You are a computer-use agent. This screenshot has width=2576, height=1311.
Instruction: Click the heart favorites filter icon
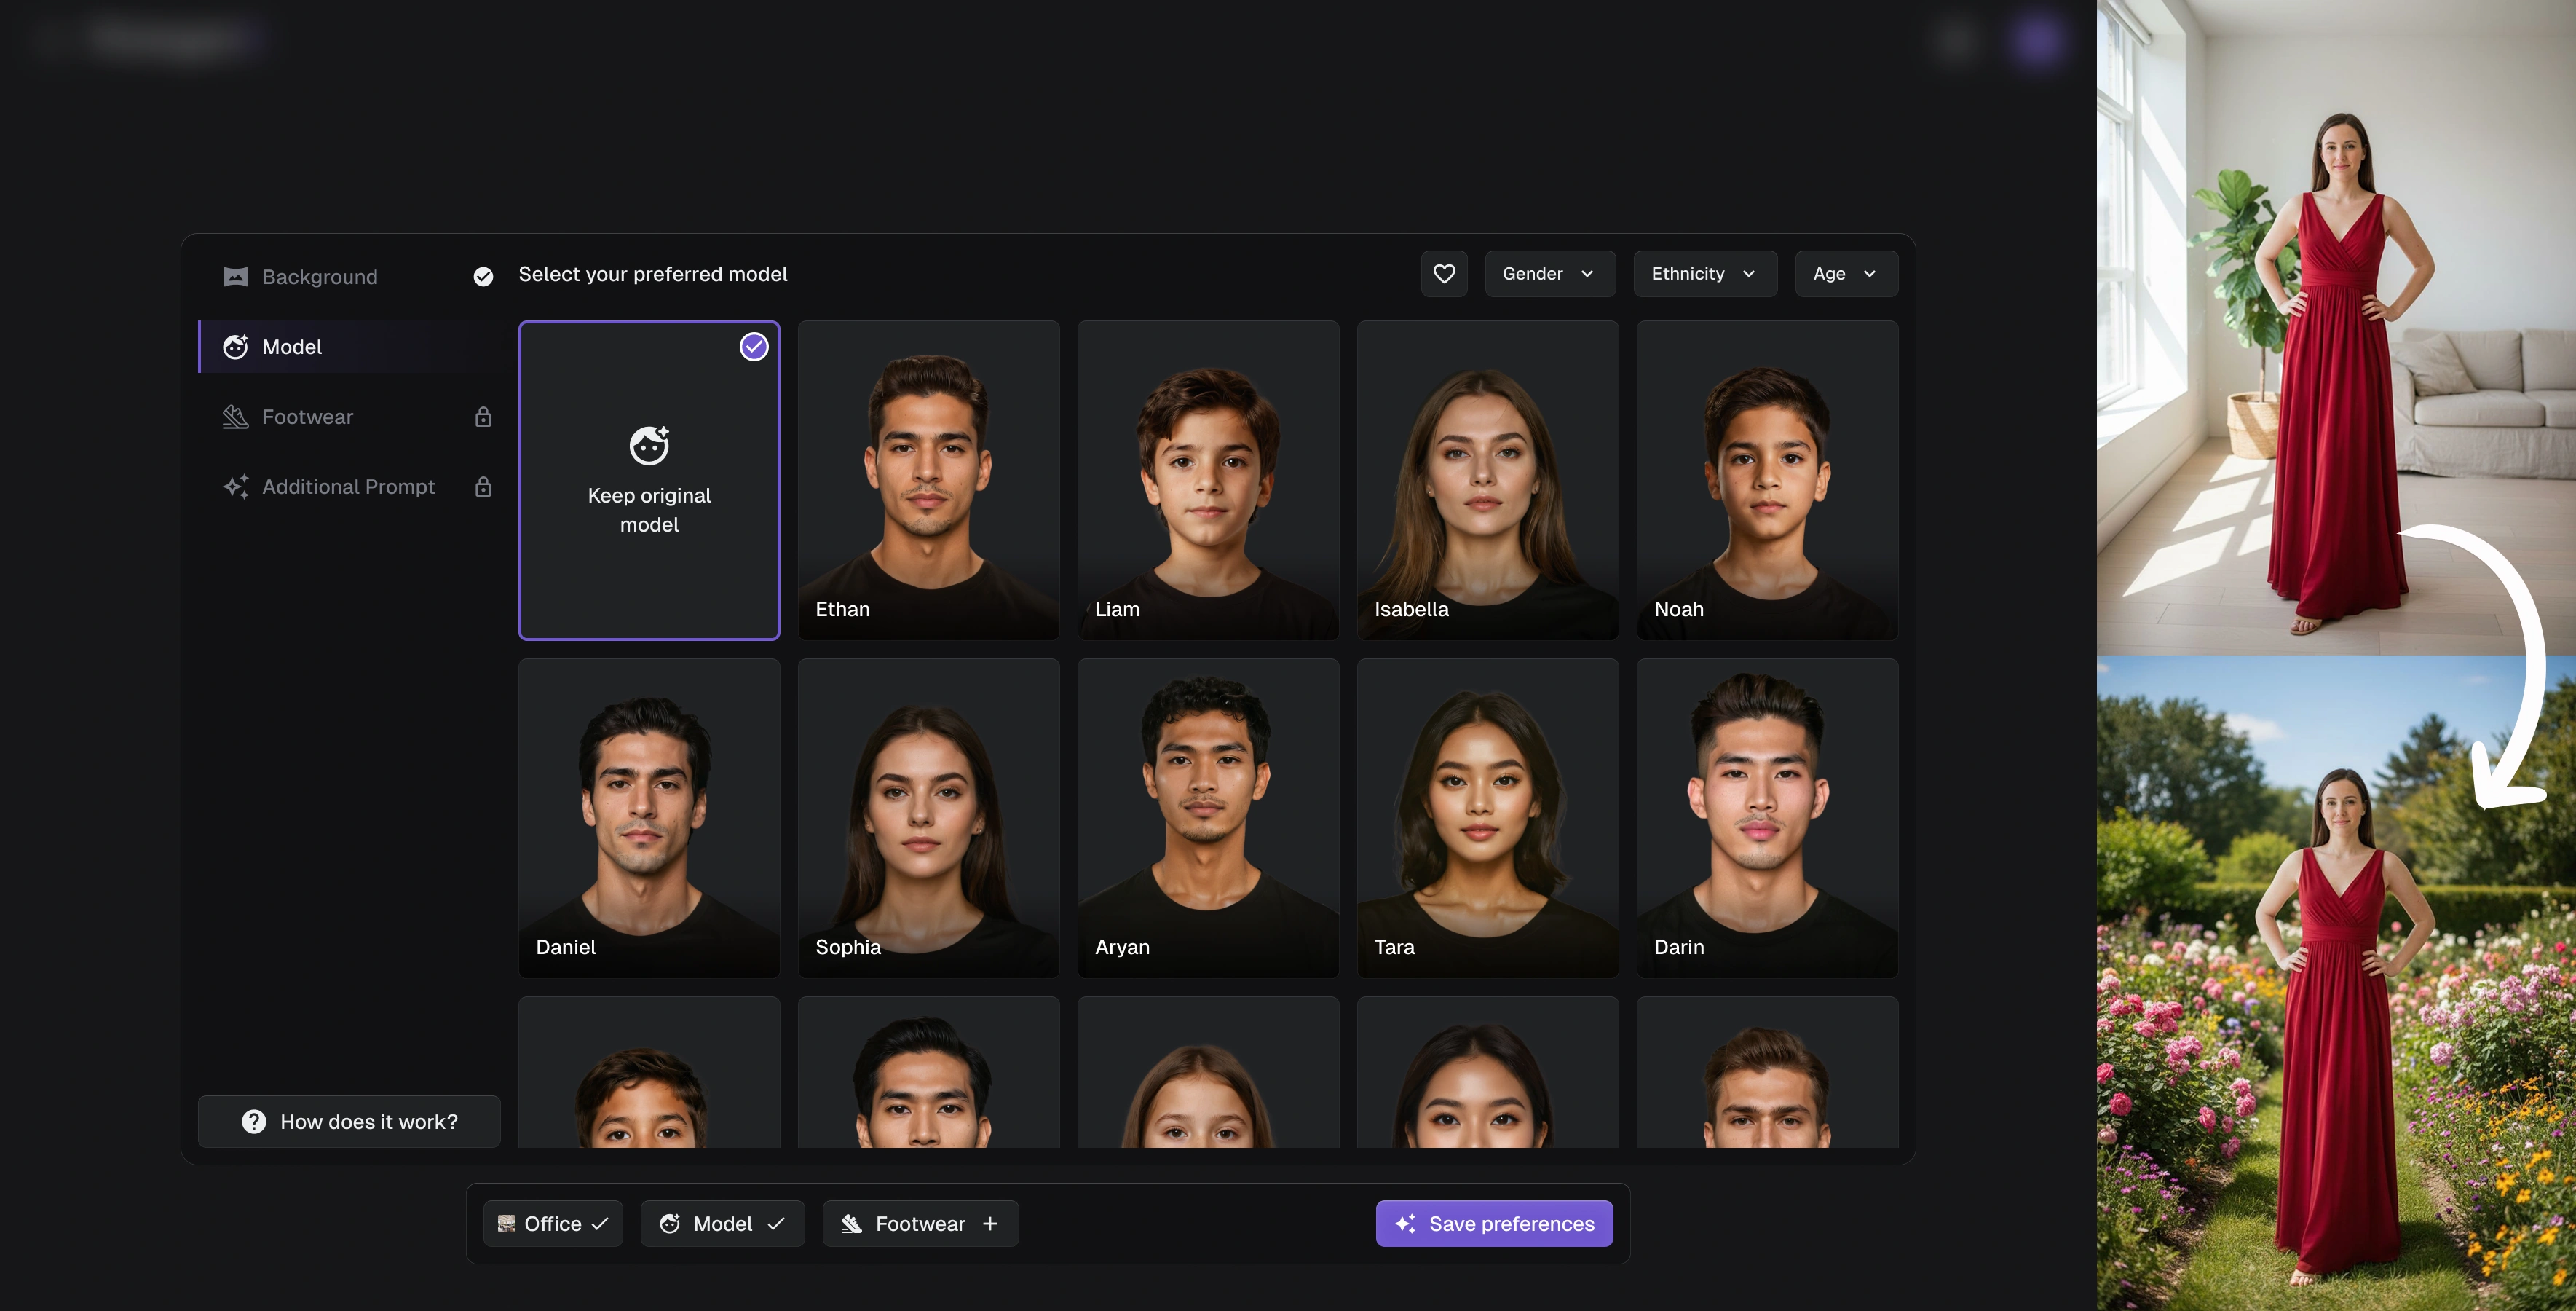1444,273
